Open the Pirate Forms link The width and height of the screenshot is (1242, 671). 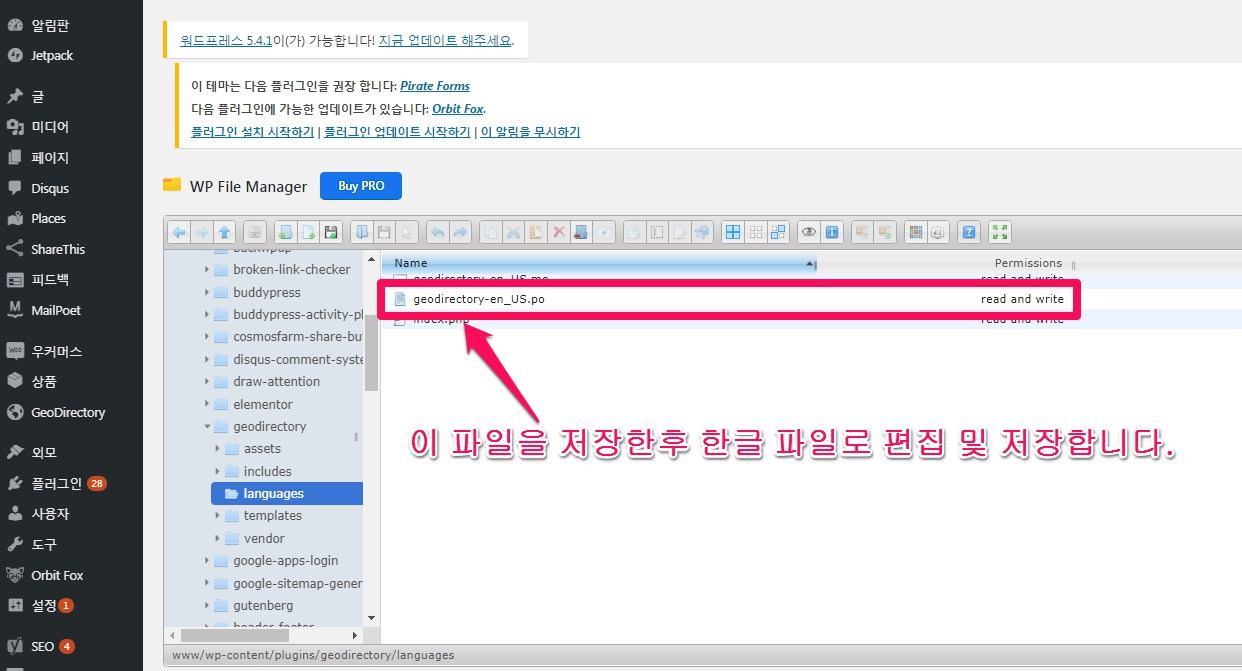pyautogui.click(x=435, y=86)
